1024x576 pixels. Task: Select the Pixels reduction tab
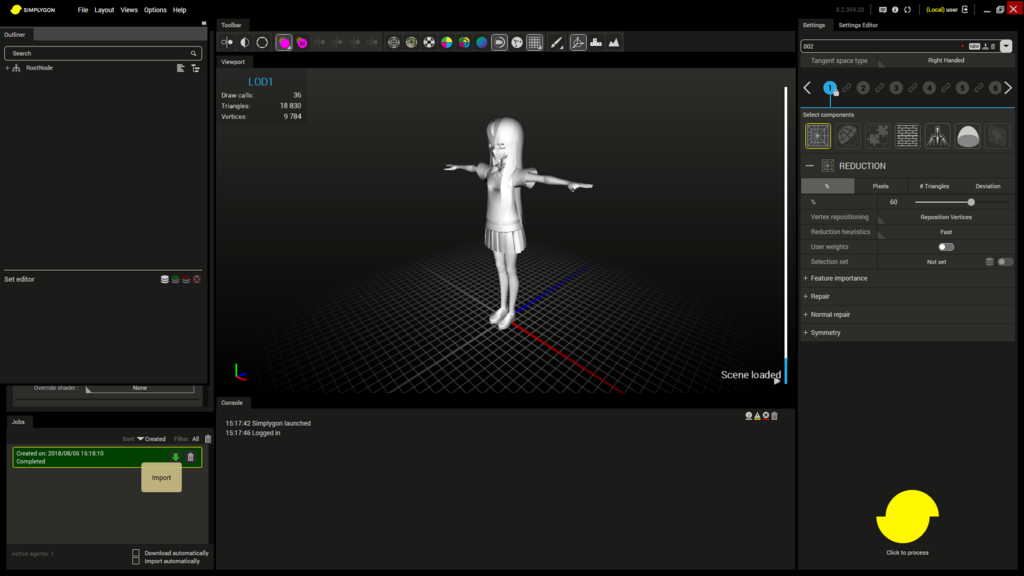pos(880,186)
